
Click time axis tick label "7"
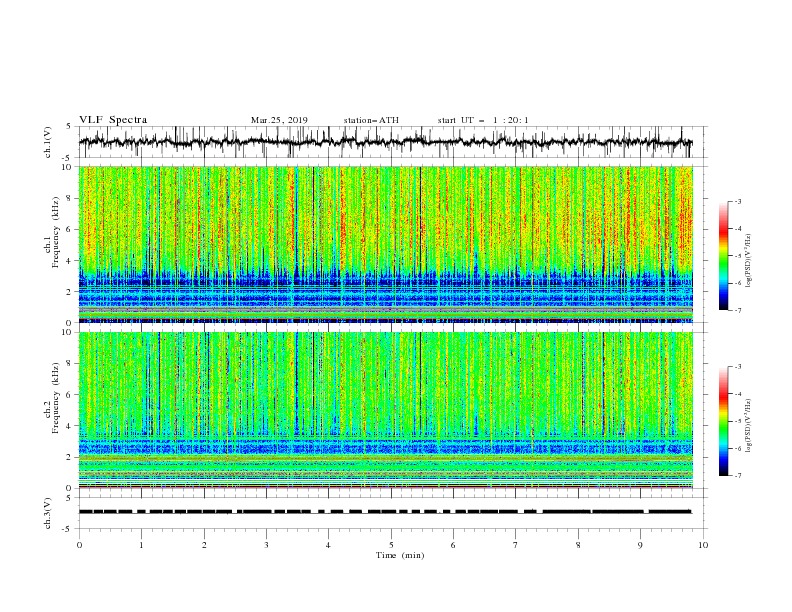click(x=516, y=545)
